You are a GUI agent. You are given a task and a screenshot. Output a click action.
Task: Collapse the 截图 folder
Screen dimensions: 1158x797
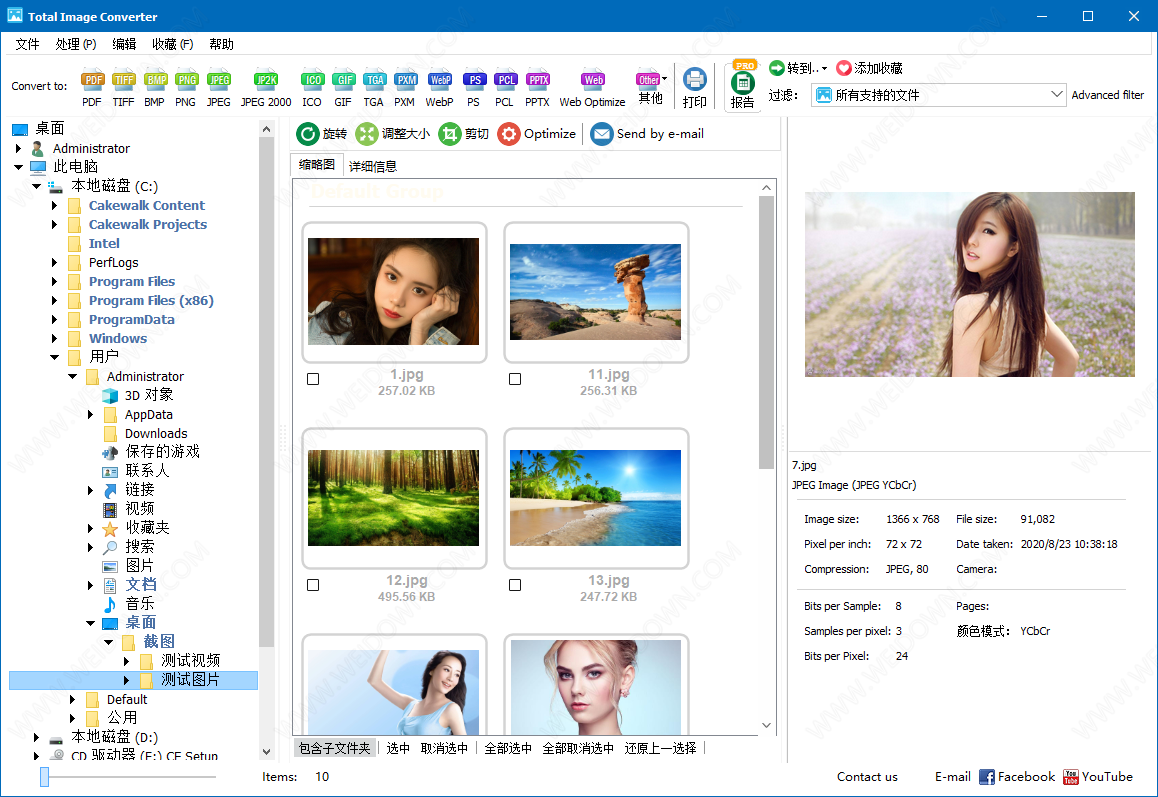108,642
